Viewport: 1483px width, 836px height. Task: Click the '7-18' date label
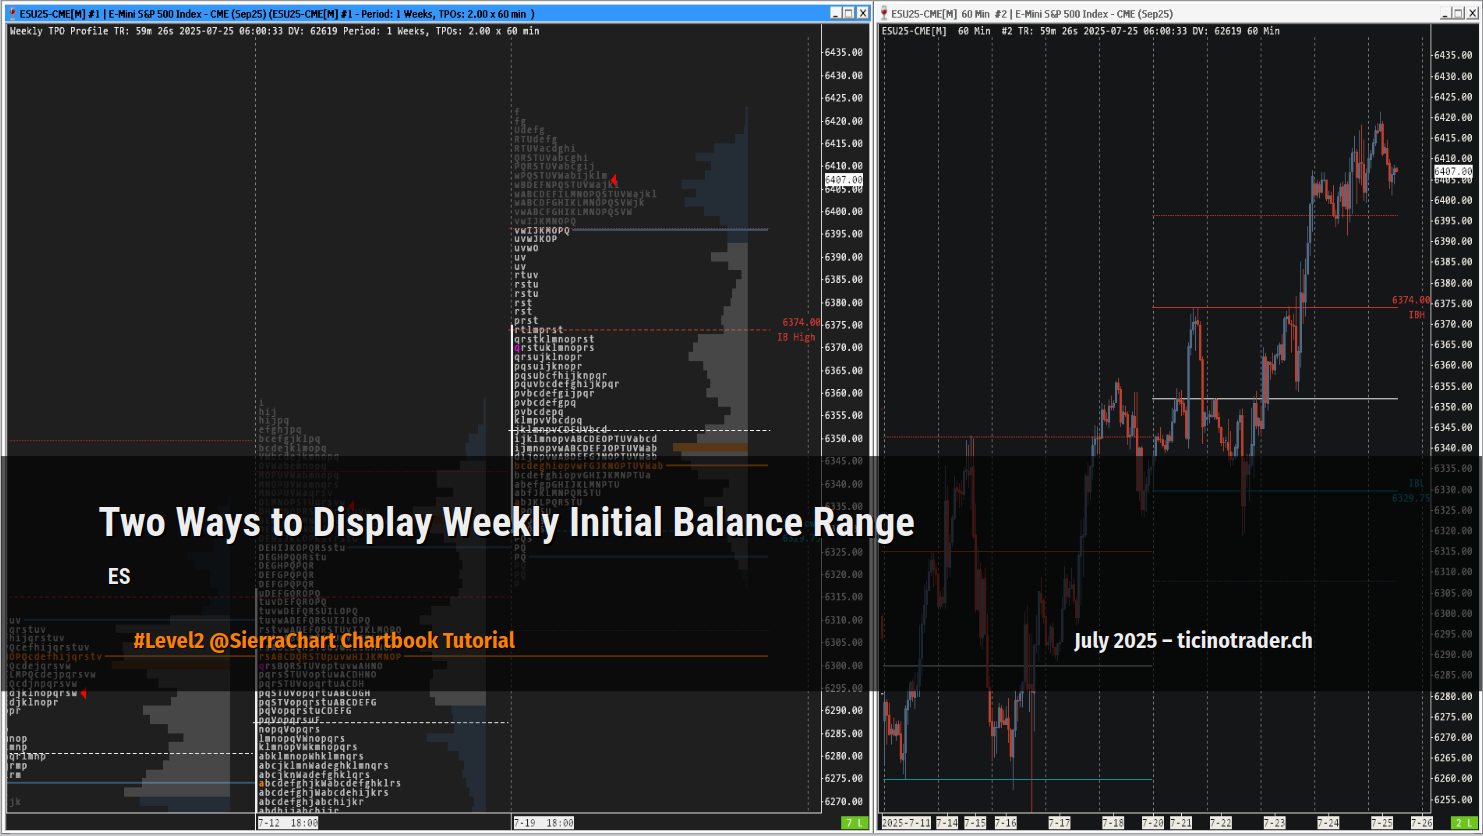(1112, 822)
